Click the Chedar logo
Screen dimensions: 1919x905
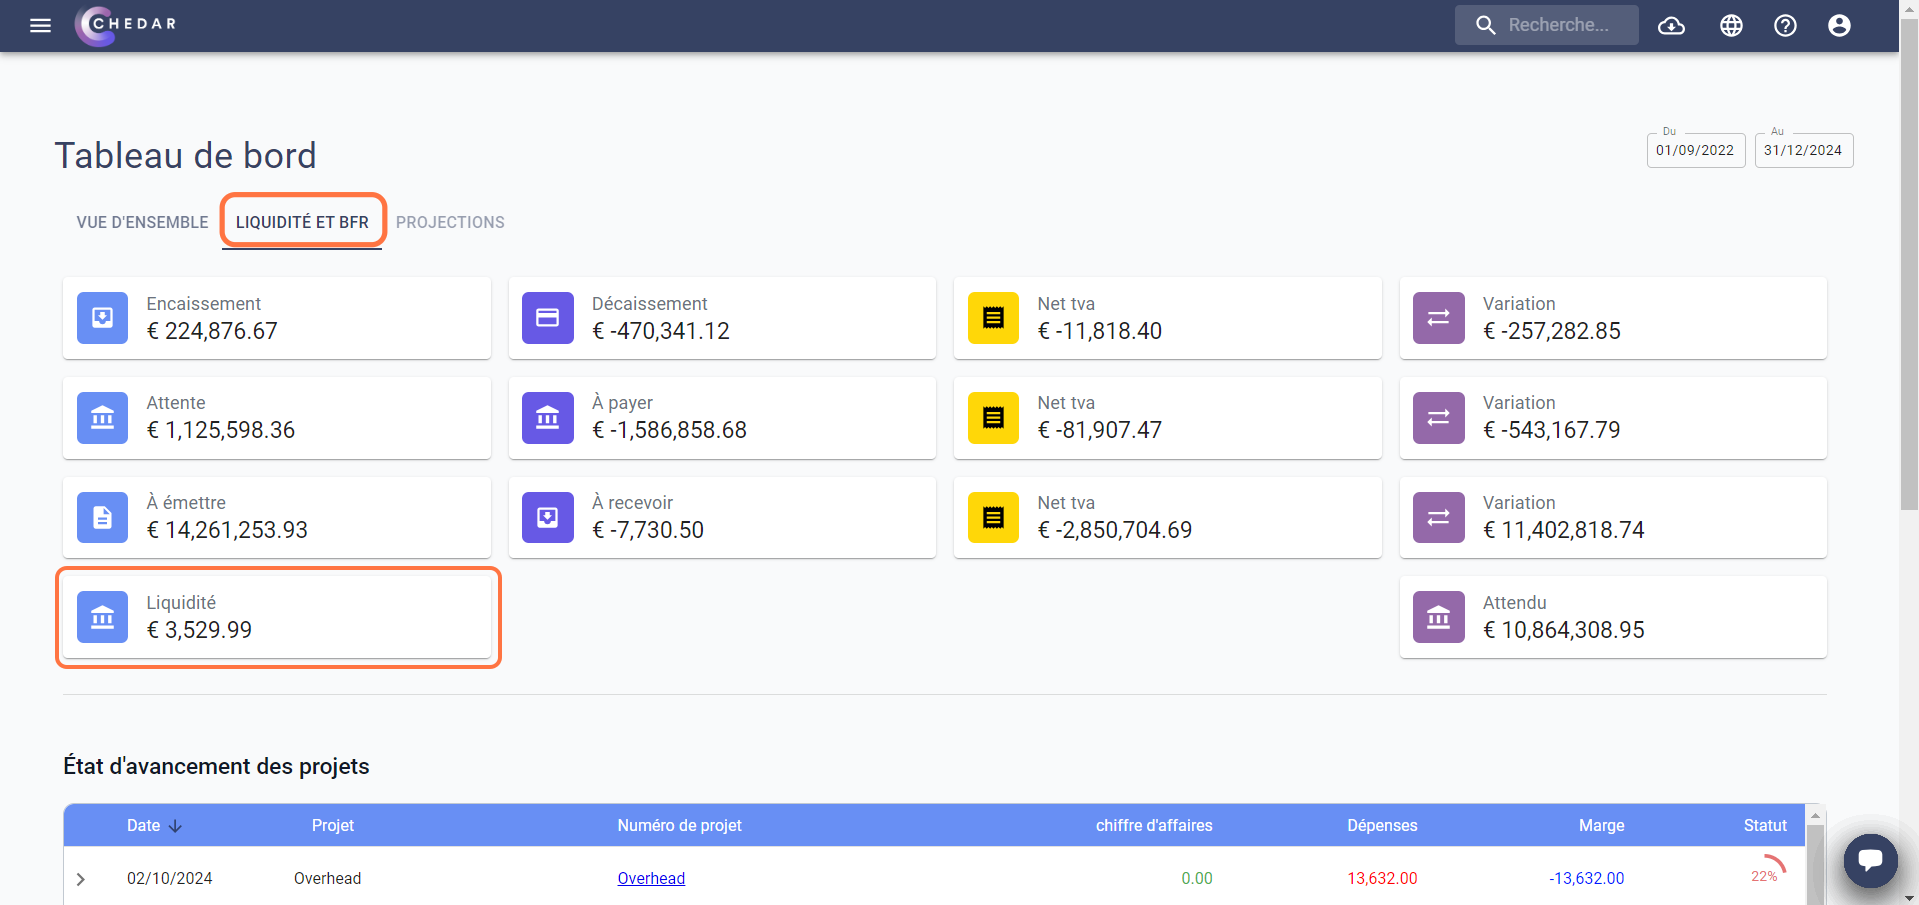tap(126, 25)
